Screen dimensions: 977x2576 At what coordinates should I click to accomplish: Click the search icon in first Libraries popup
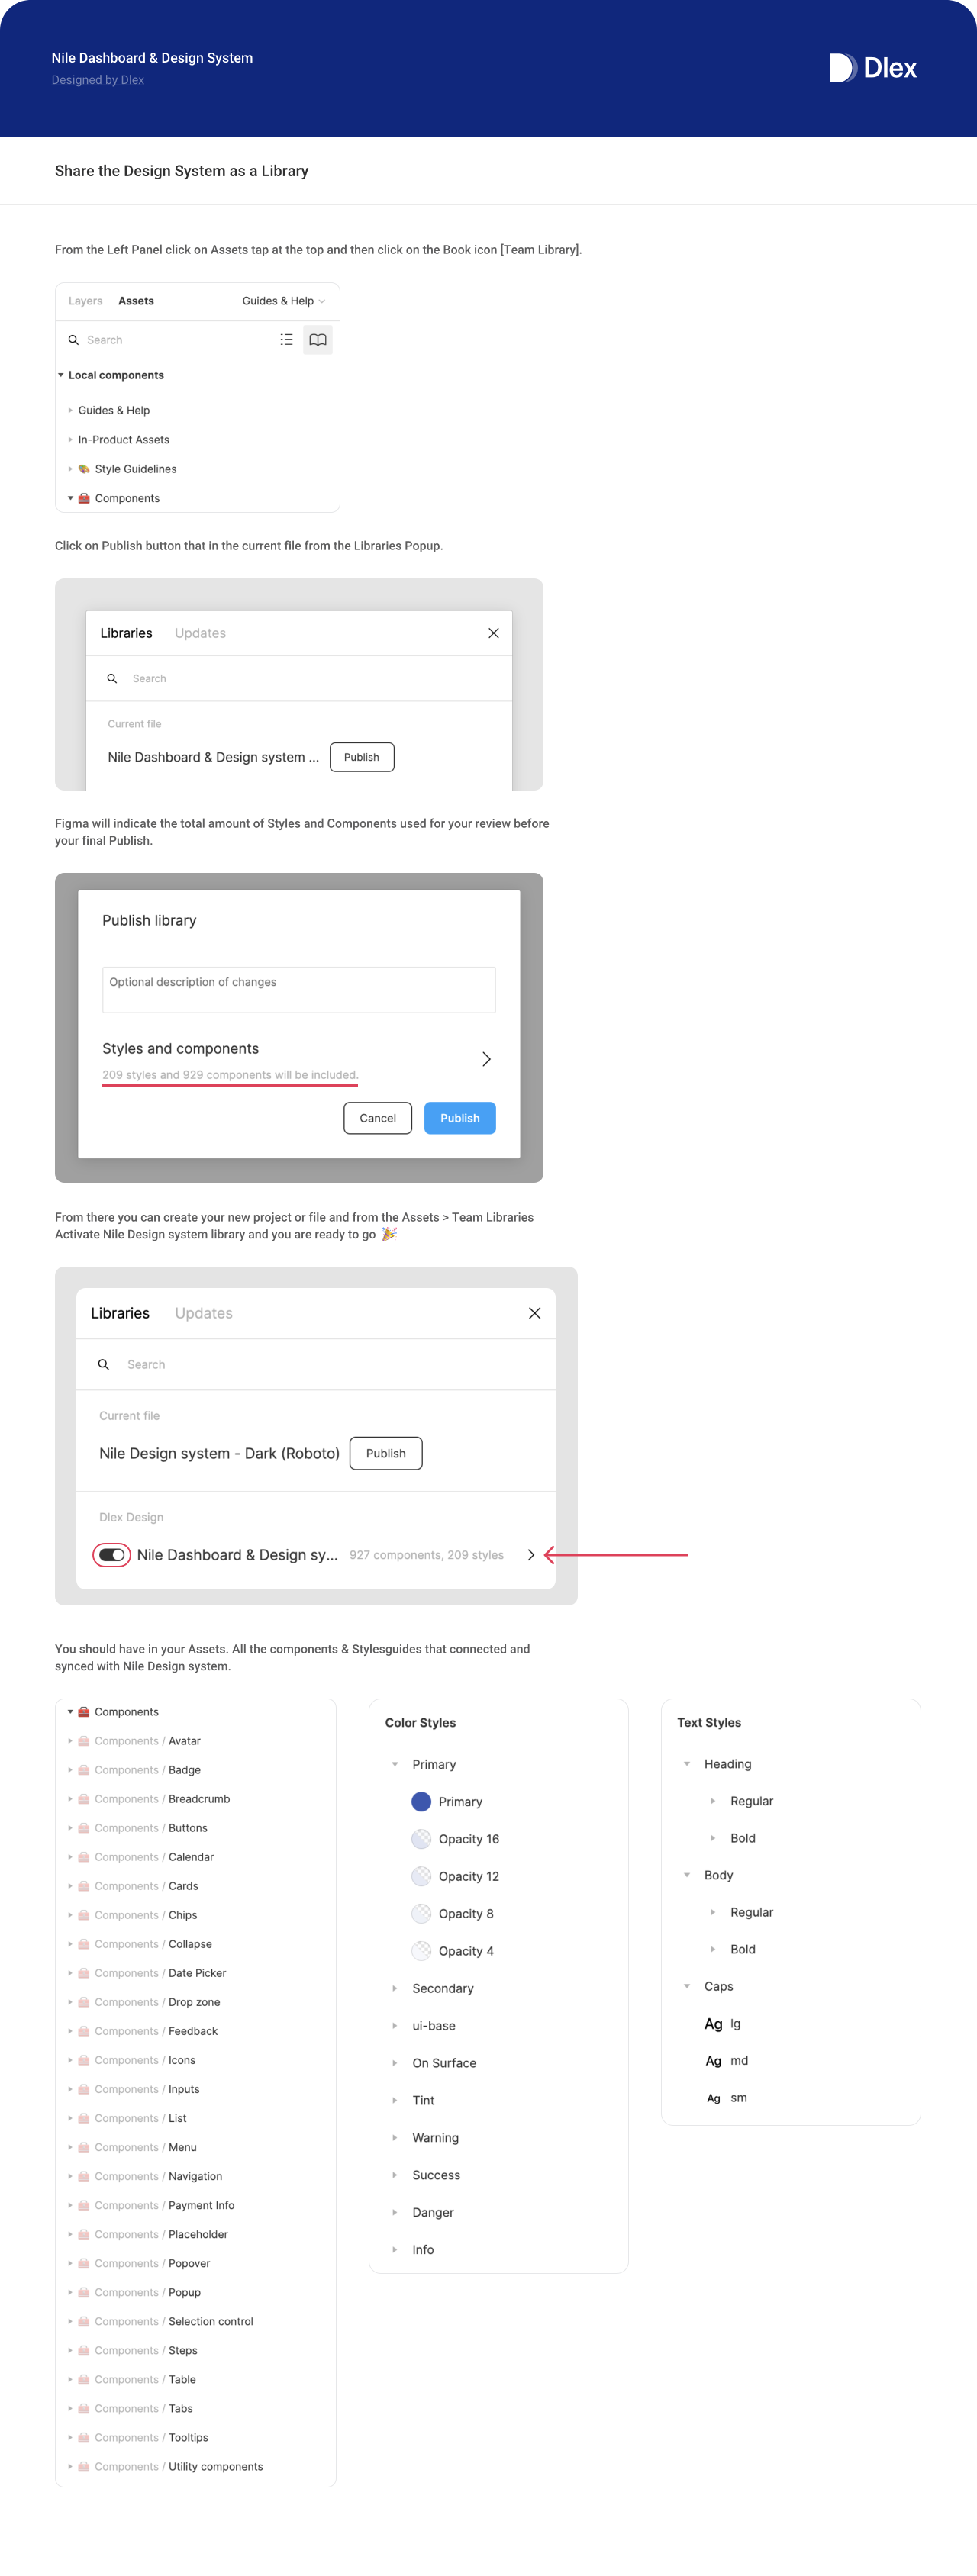click(x=112, y=678)
